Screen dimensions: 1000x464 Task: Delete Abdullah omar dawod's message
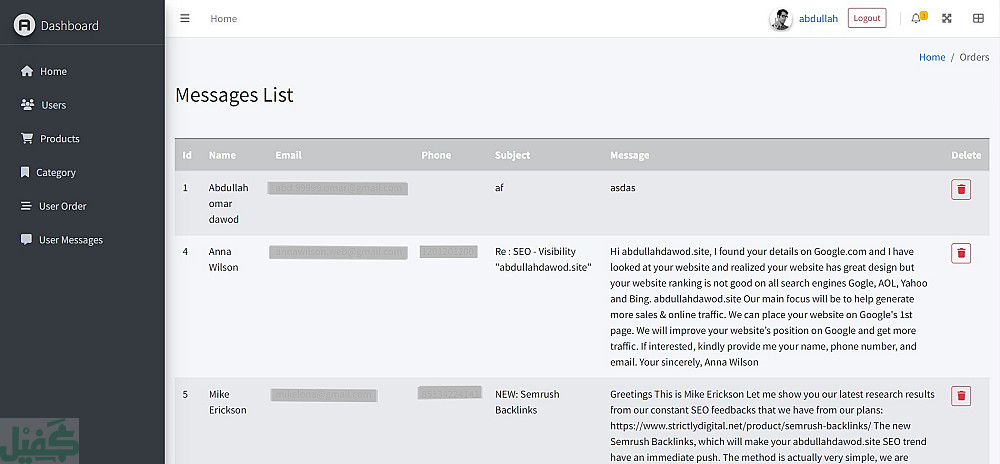[961, 189]
